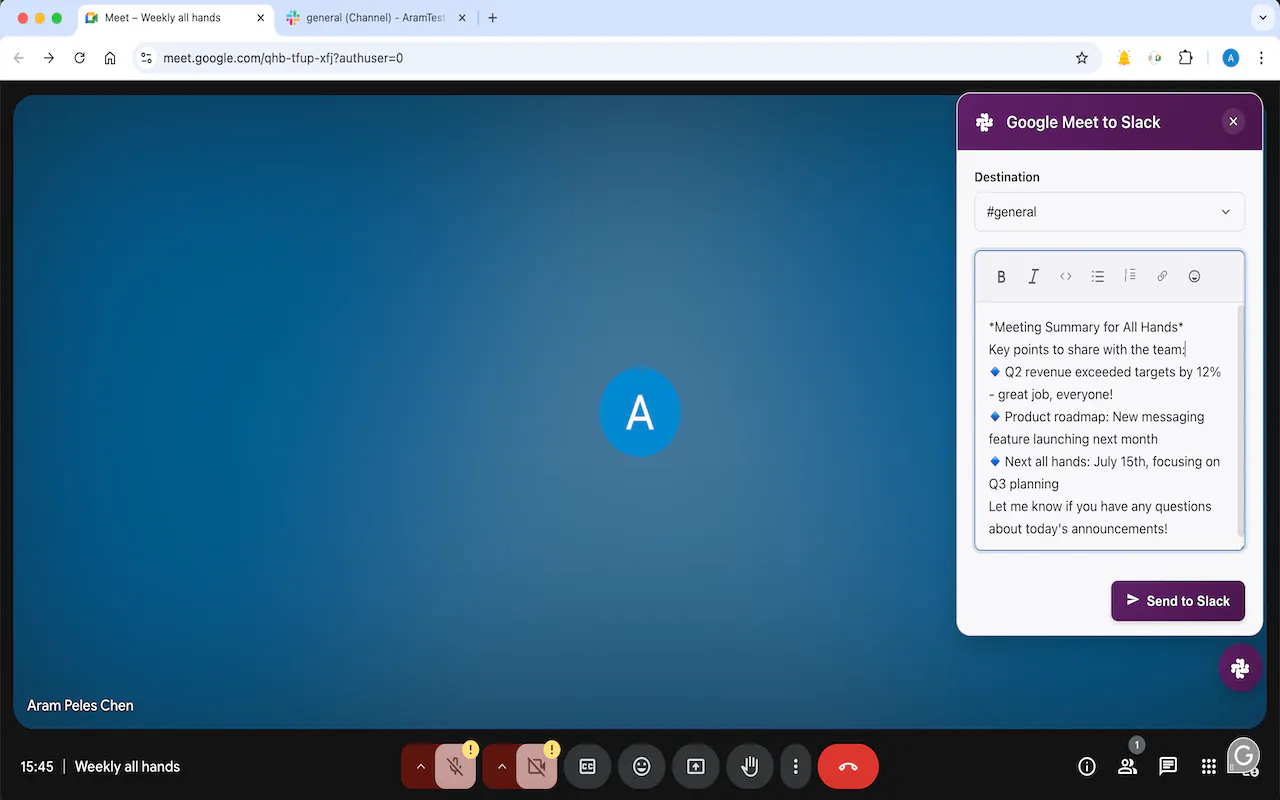Click the Google Meet to Slack title
The image size is (1280, 800).
coord(1083,122)
